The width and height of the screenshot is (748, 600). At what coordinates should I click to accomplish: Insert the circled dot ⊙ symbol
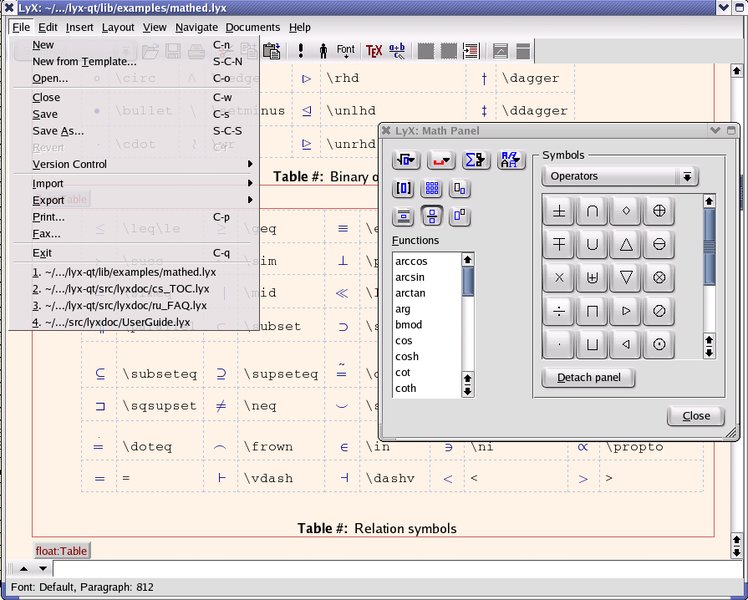(659, 344)
